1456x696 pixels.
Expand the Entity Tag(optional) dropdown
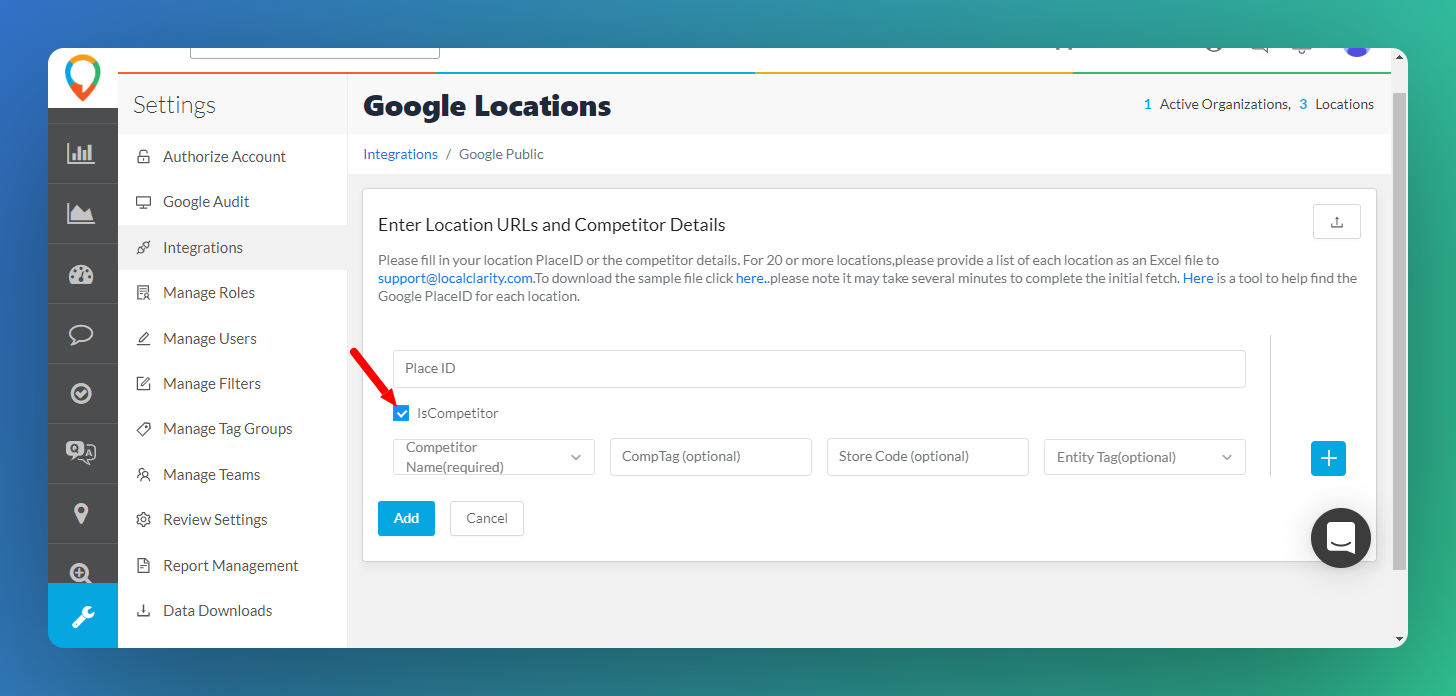(x=1145, y=457)
